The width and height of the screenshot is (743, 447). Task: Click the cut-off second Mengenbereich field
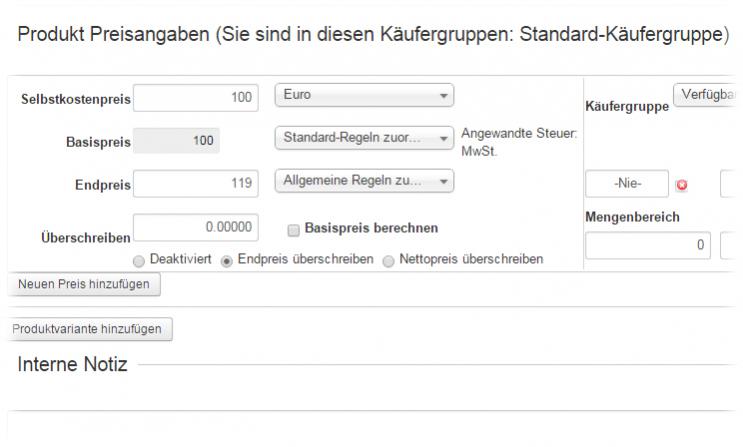pos(730,245)
